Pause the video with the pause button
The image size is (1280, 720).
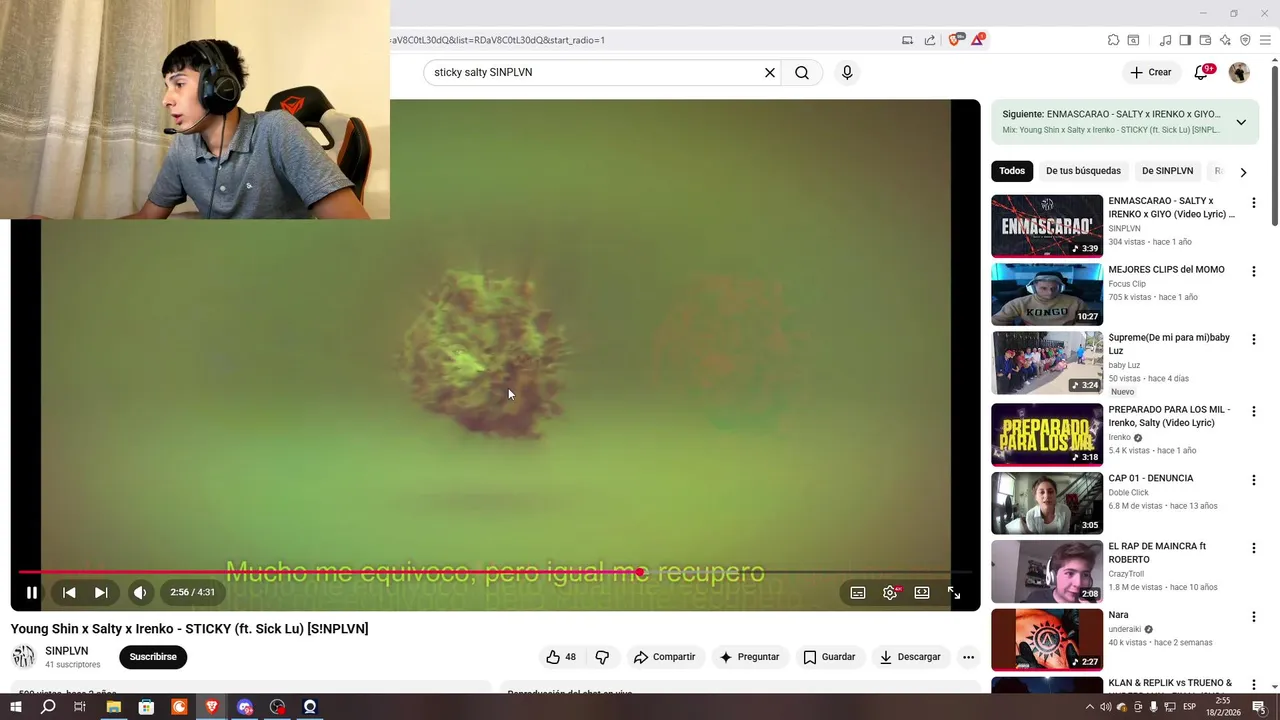tap(32, 593)
